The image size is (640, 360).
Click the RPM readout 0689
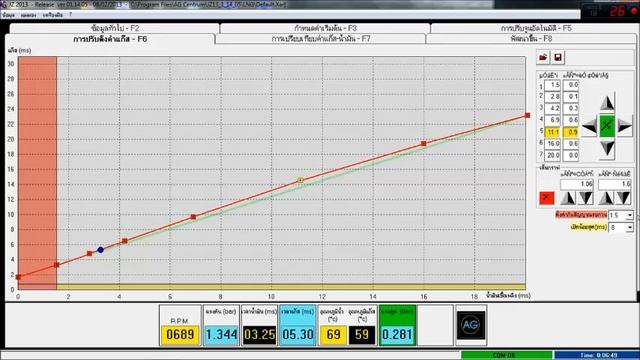click(x=180, y=335)
